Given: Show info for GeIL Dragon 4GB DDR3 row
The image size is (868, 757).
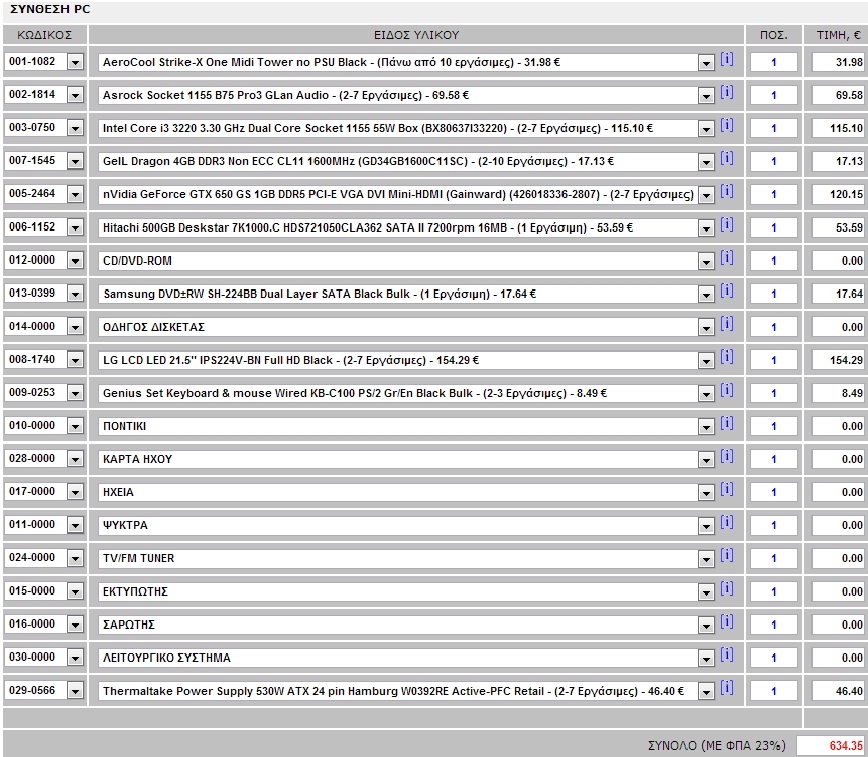Looking at the screenshot, I should coord(727,159).
